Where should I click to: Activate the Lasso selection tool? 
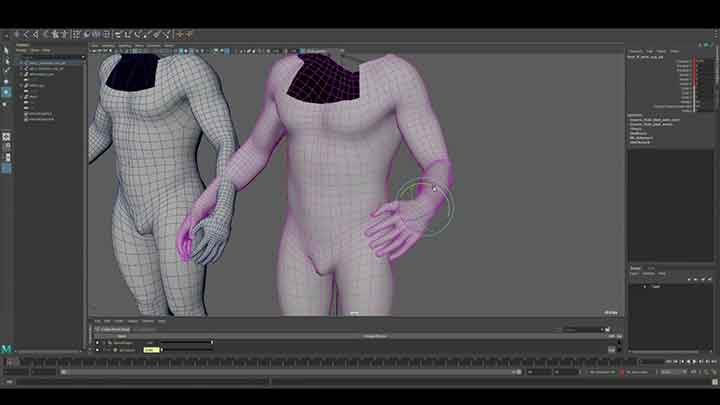[x=6, y=59]
